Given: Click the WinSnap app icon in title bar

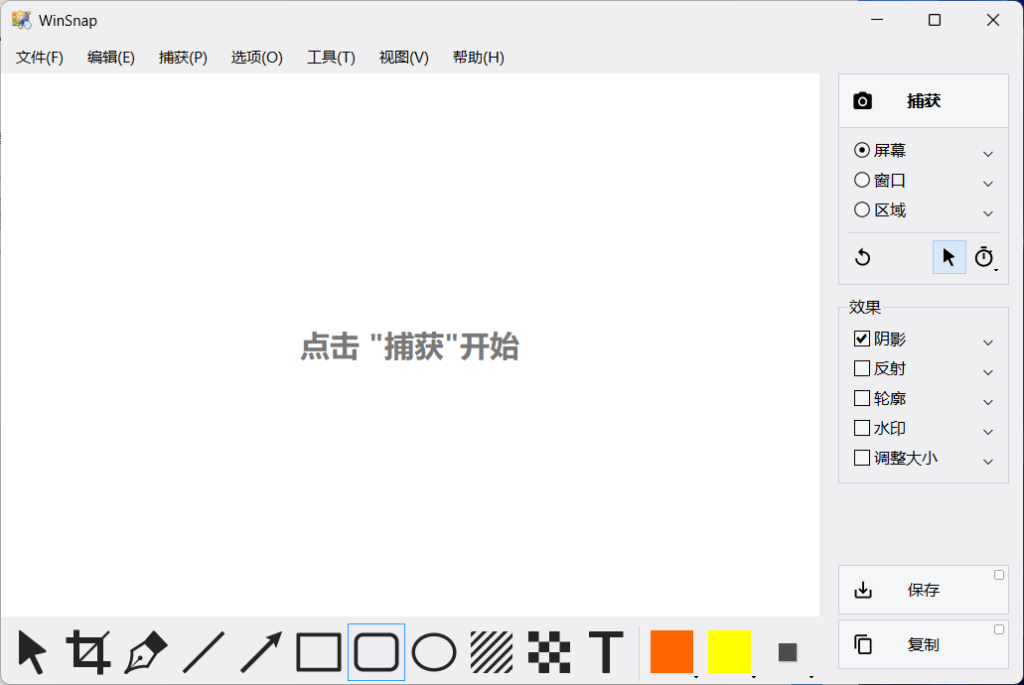Looking at the screenshot, I should pyautogui.click(x=21, y=20).
